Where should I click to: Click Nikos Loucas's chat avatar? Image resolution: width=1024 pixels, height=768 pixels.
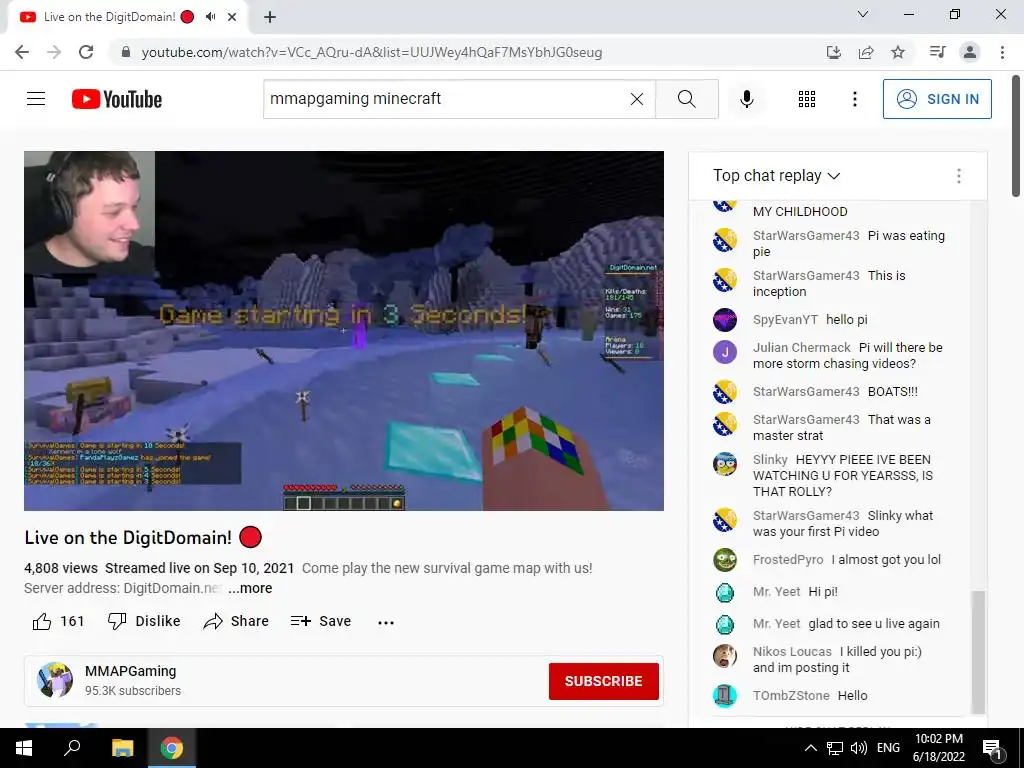tap(725, 656)
